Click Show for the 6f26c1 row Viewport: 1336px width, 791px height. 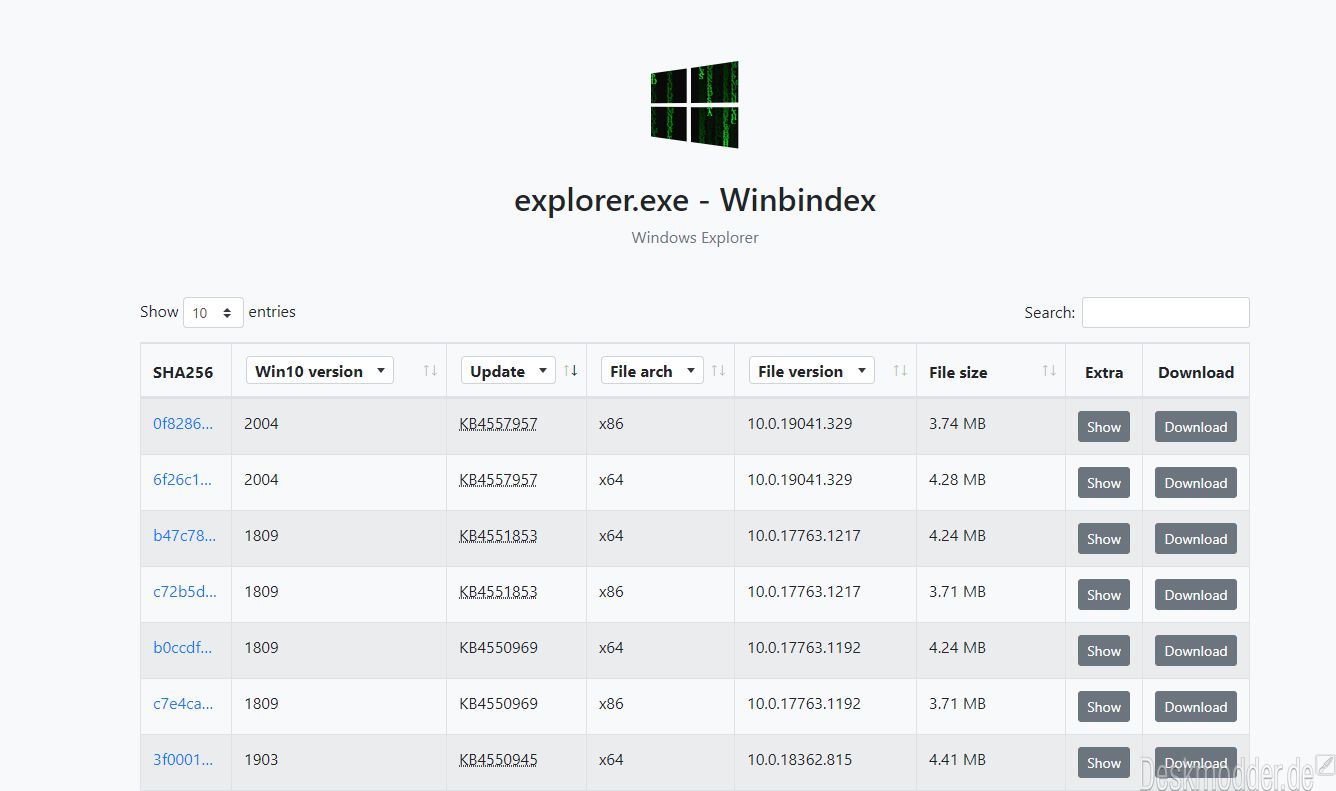click(x=1104, y=482)
